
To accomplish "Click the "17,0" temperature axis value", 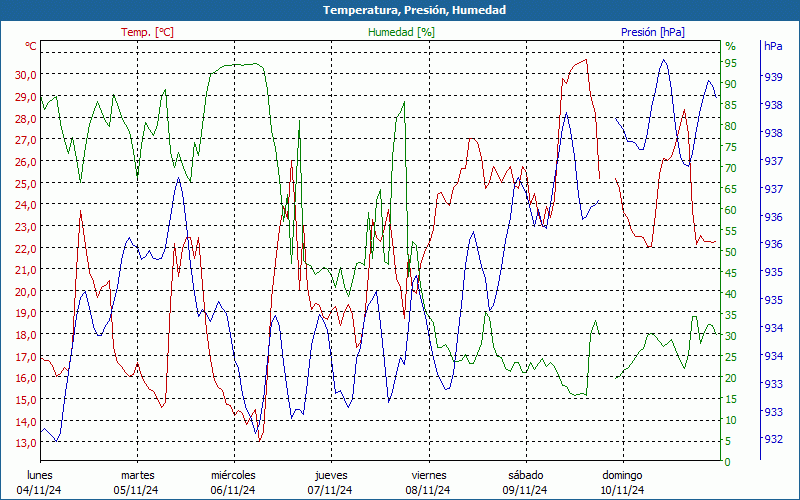I will click(x=26, y=357).
